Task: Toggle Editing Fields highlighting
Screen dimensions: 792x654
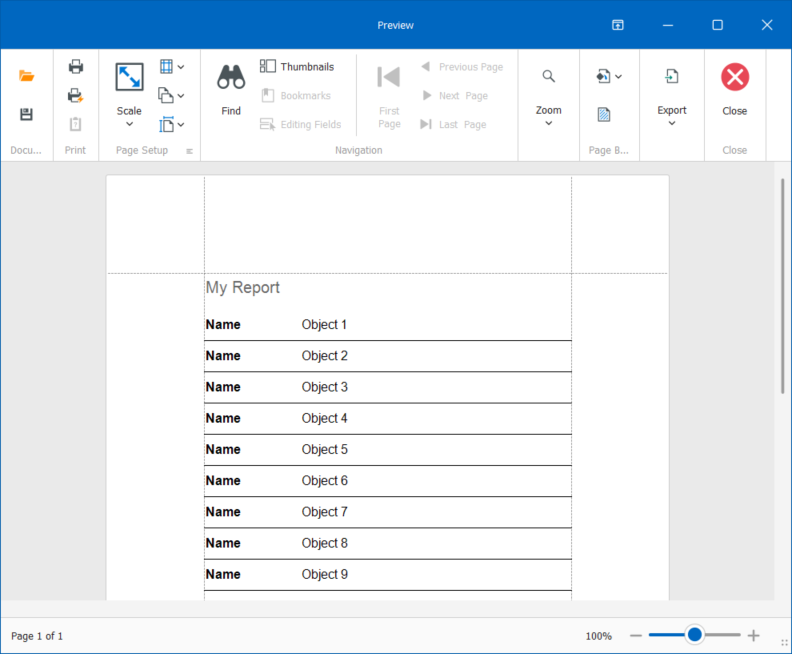Action: pos(301,124)
